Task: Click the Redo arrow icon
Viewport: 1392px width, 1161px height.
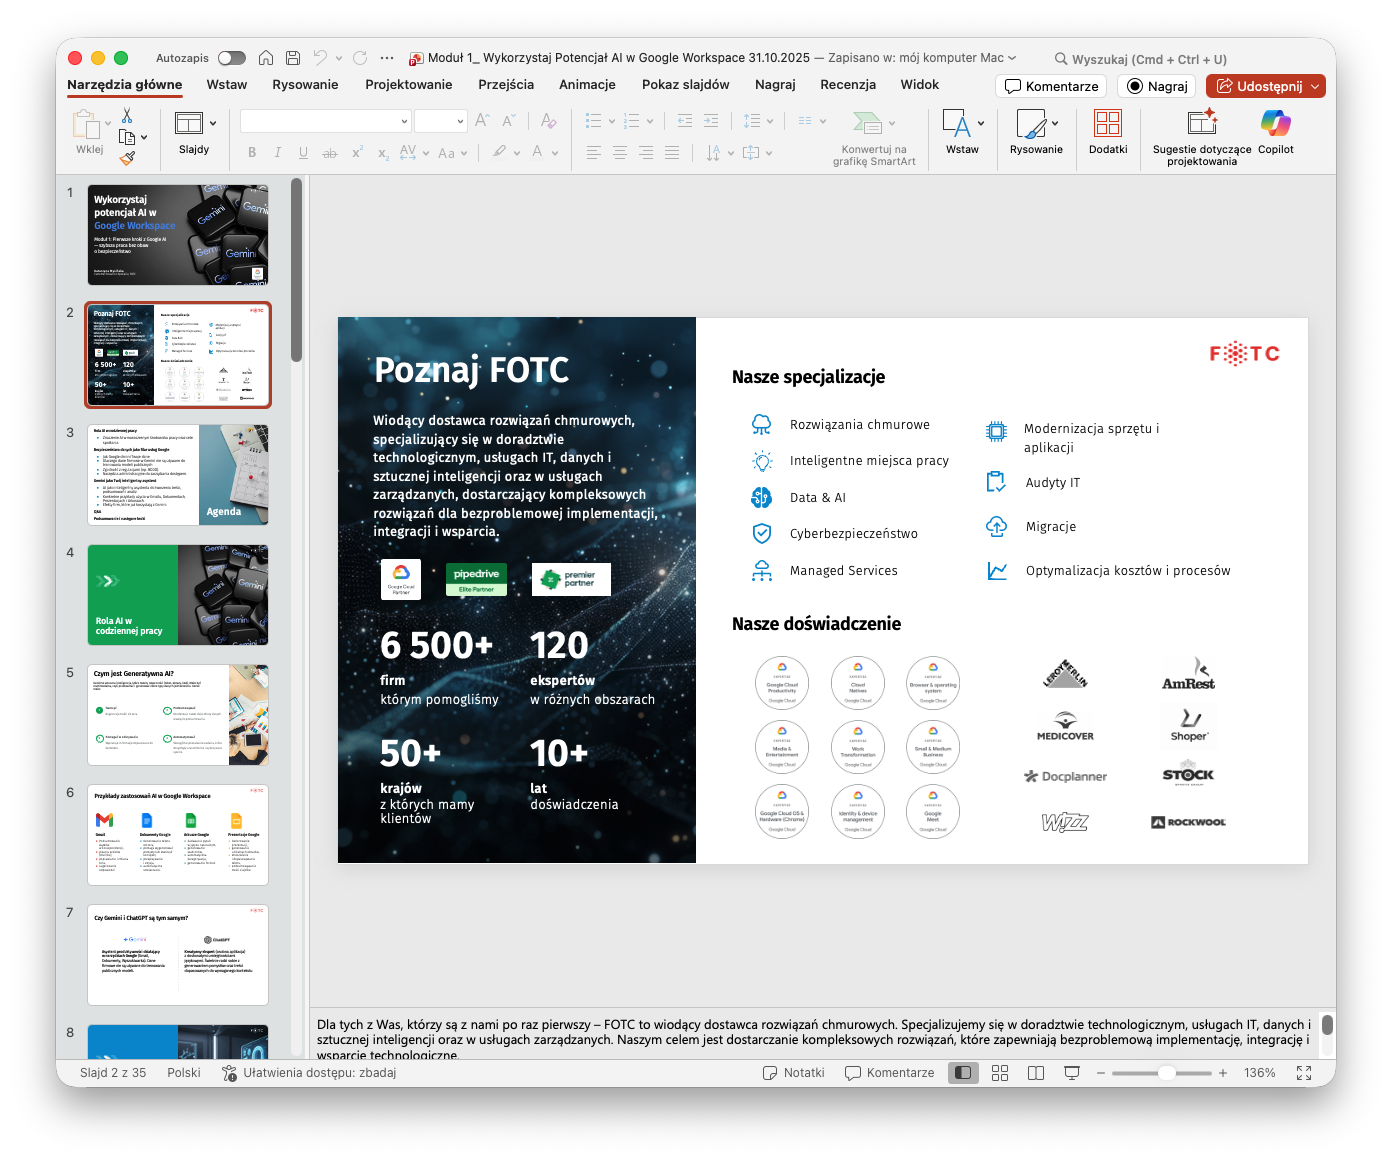Action: pos(360,58)
